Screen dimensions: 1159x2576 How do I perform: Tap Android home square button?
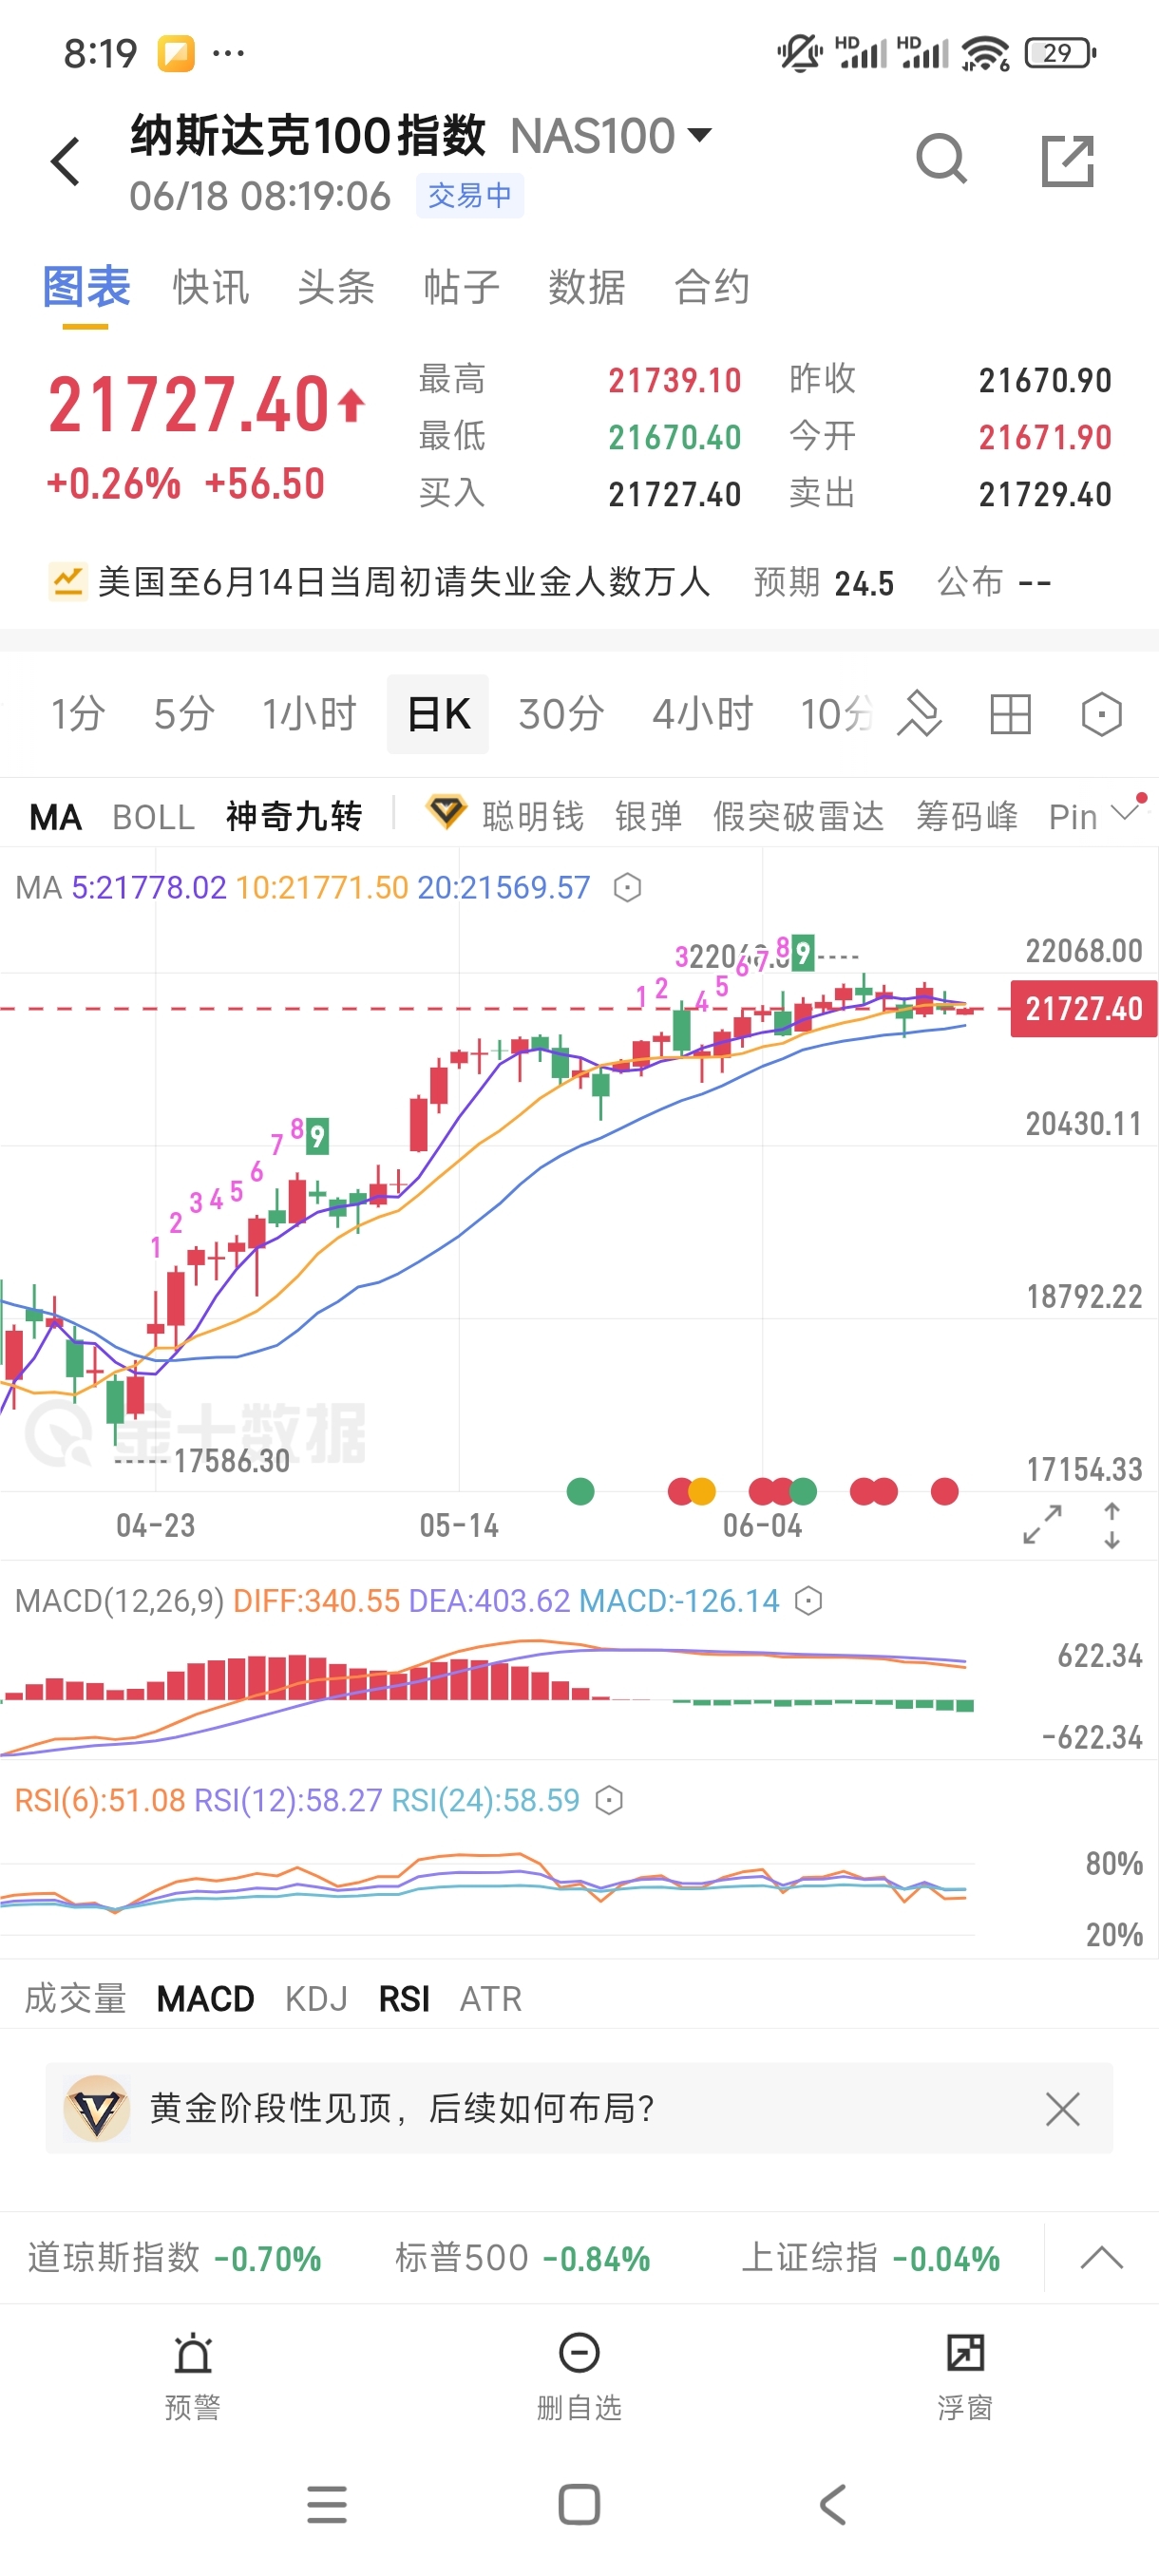tap(579, 2505)
